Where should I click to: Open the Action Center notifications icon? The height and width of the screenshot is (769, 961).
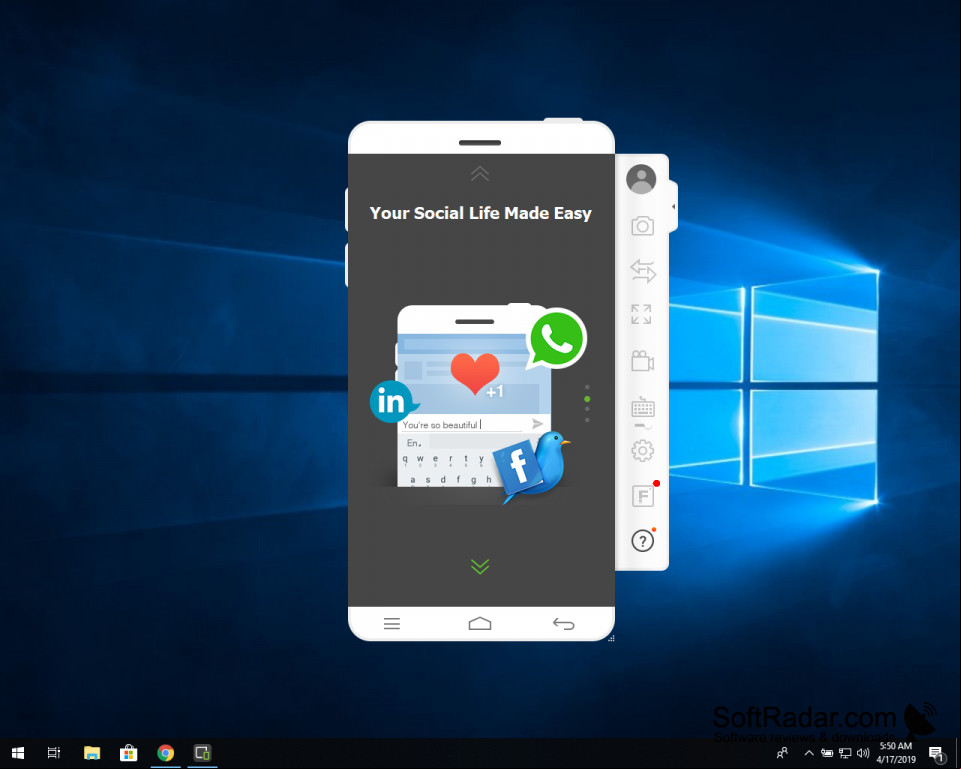936,754
